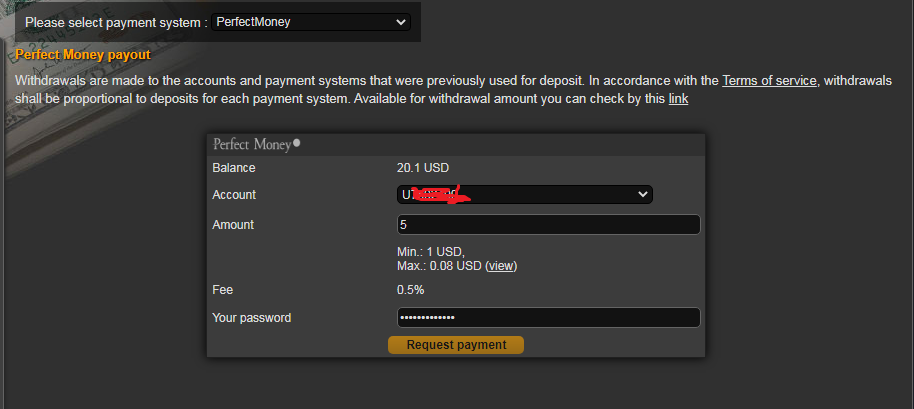Open the Terms of service link
The width and height of the screenshot is (914, 409).
770,80
